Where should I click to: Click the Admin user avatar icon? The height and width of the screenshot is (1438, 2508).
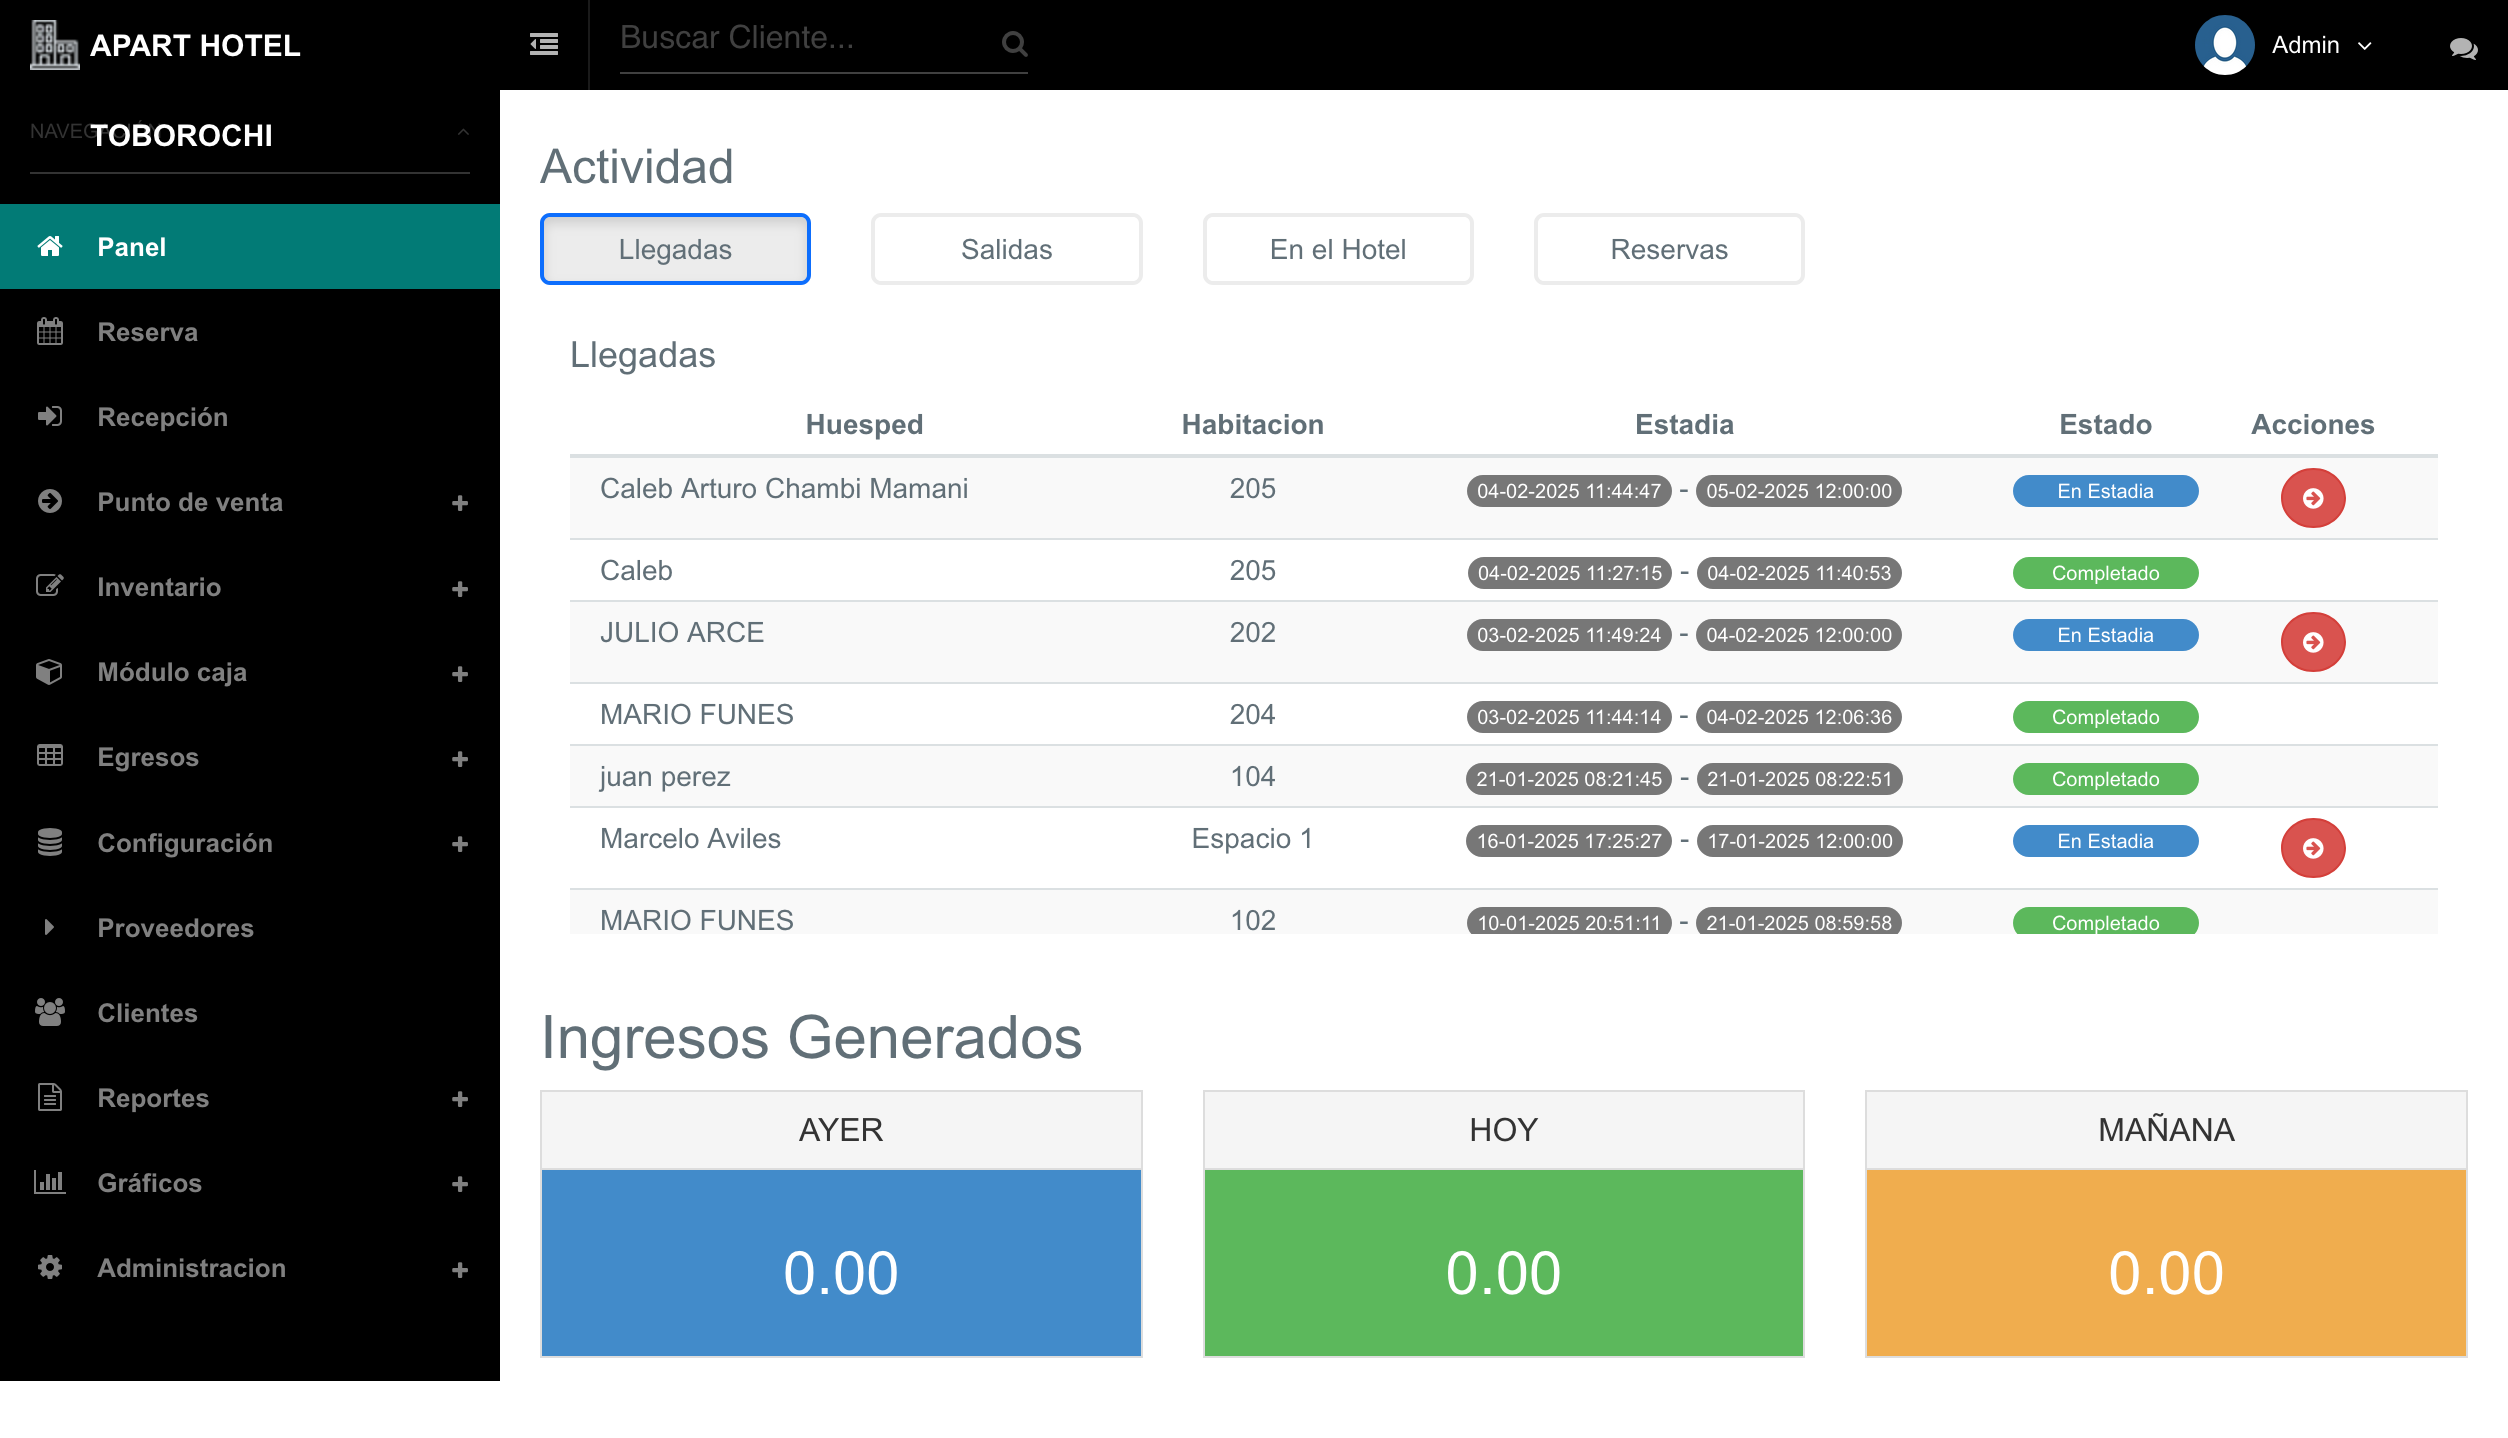click(2224, 45)
